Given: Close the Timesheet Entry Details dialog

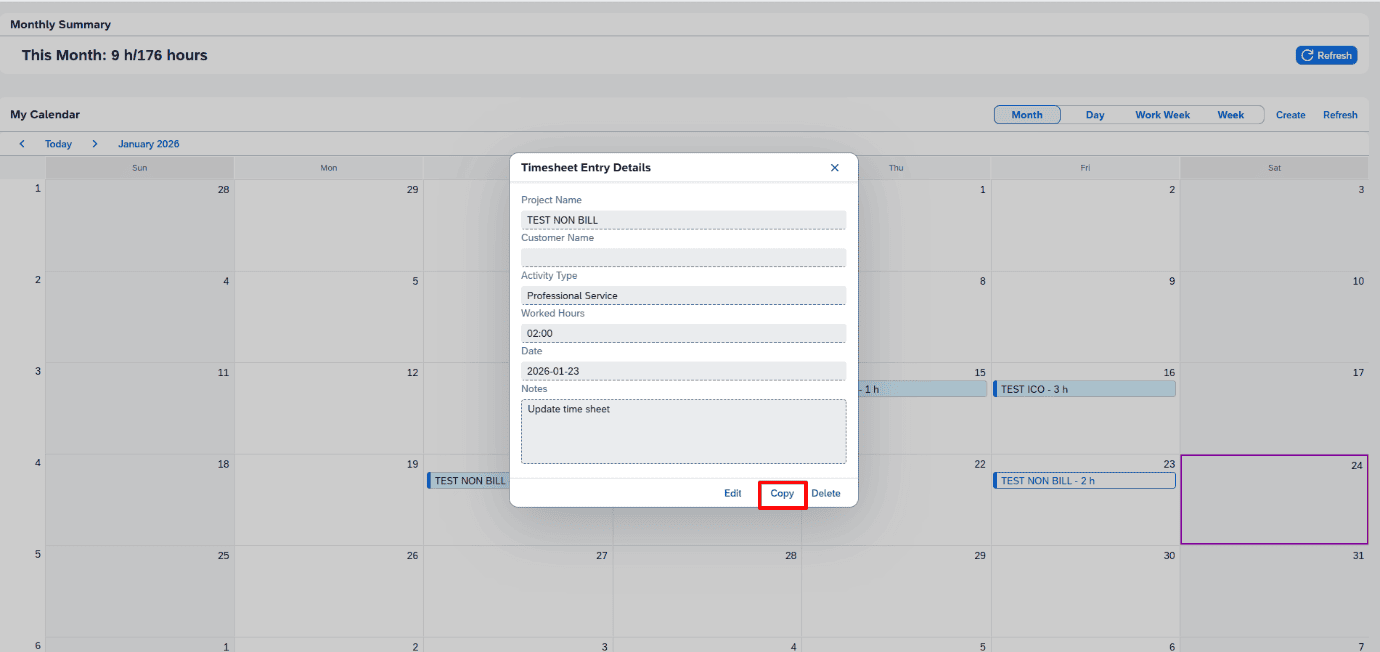Looking at the screenshot, I should click(835, 168).
